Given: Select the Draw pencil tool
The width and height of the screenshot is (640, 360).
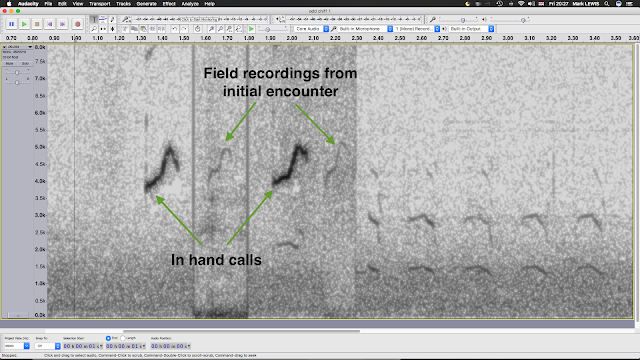Looking at the screenshot, I should [x=112, y=19].
